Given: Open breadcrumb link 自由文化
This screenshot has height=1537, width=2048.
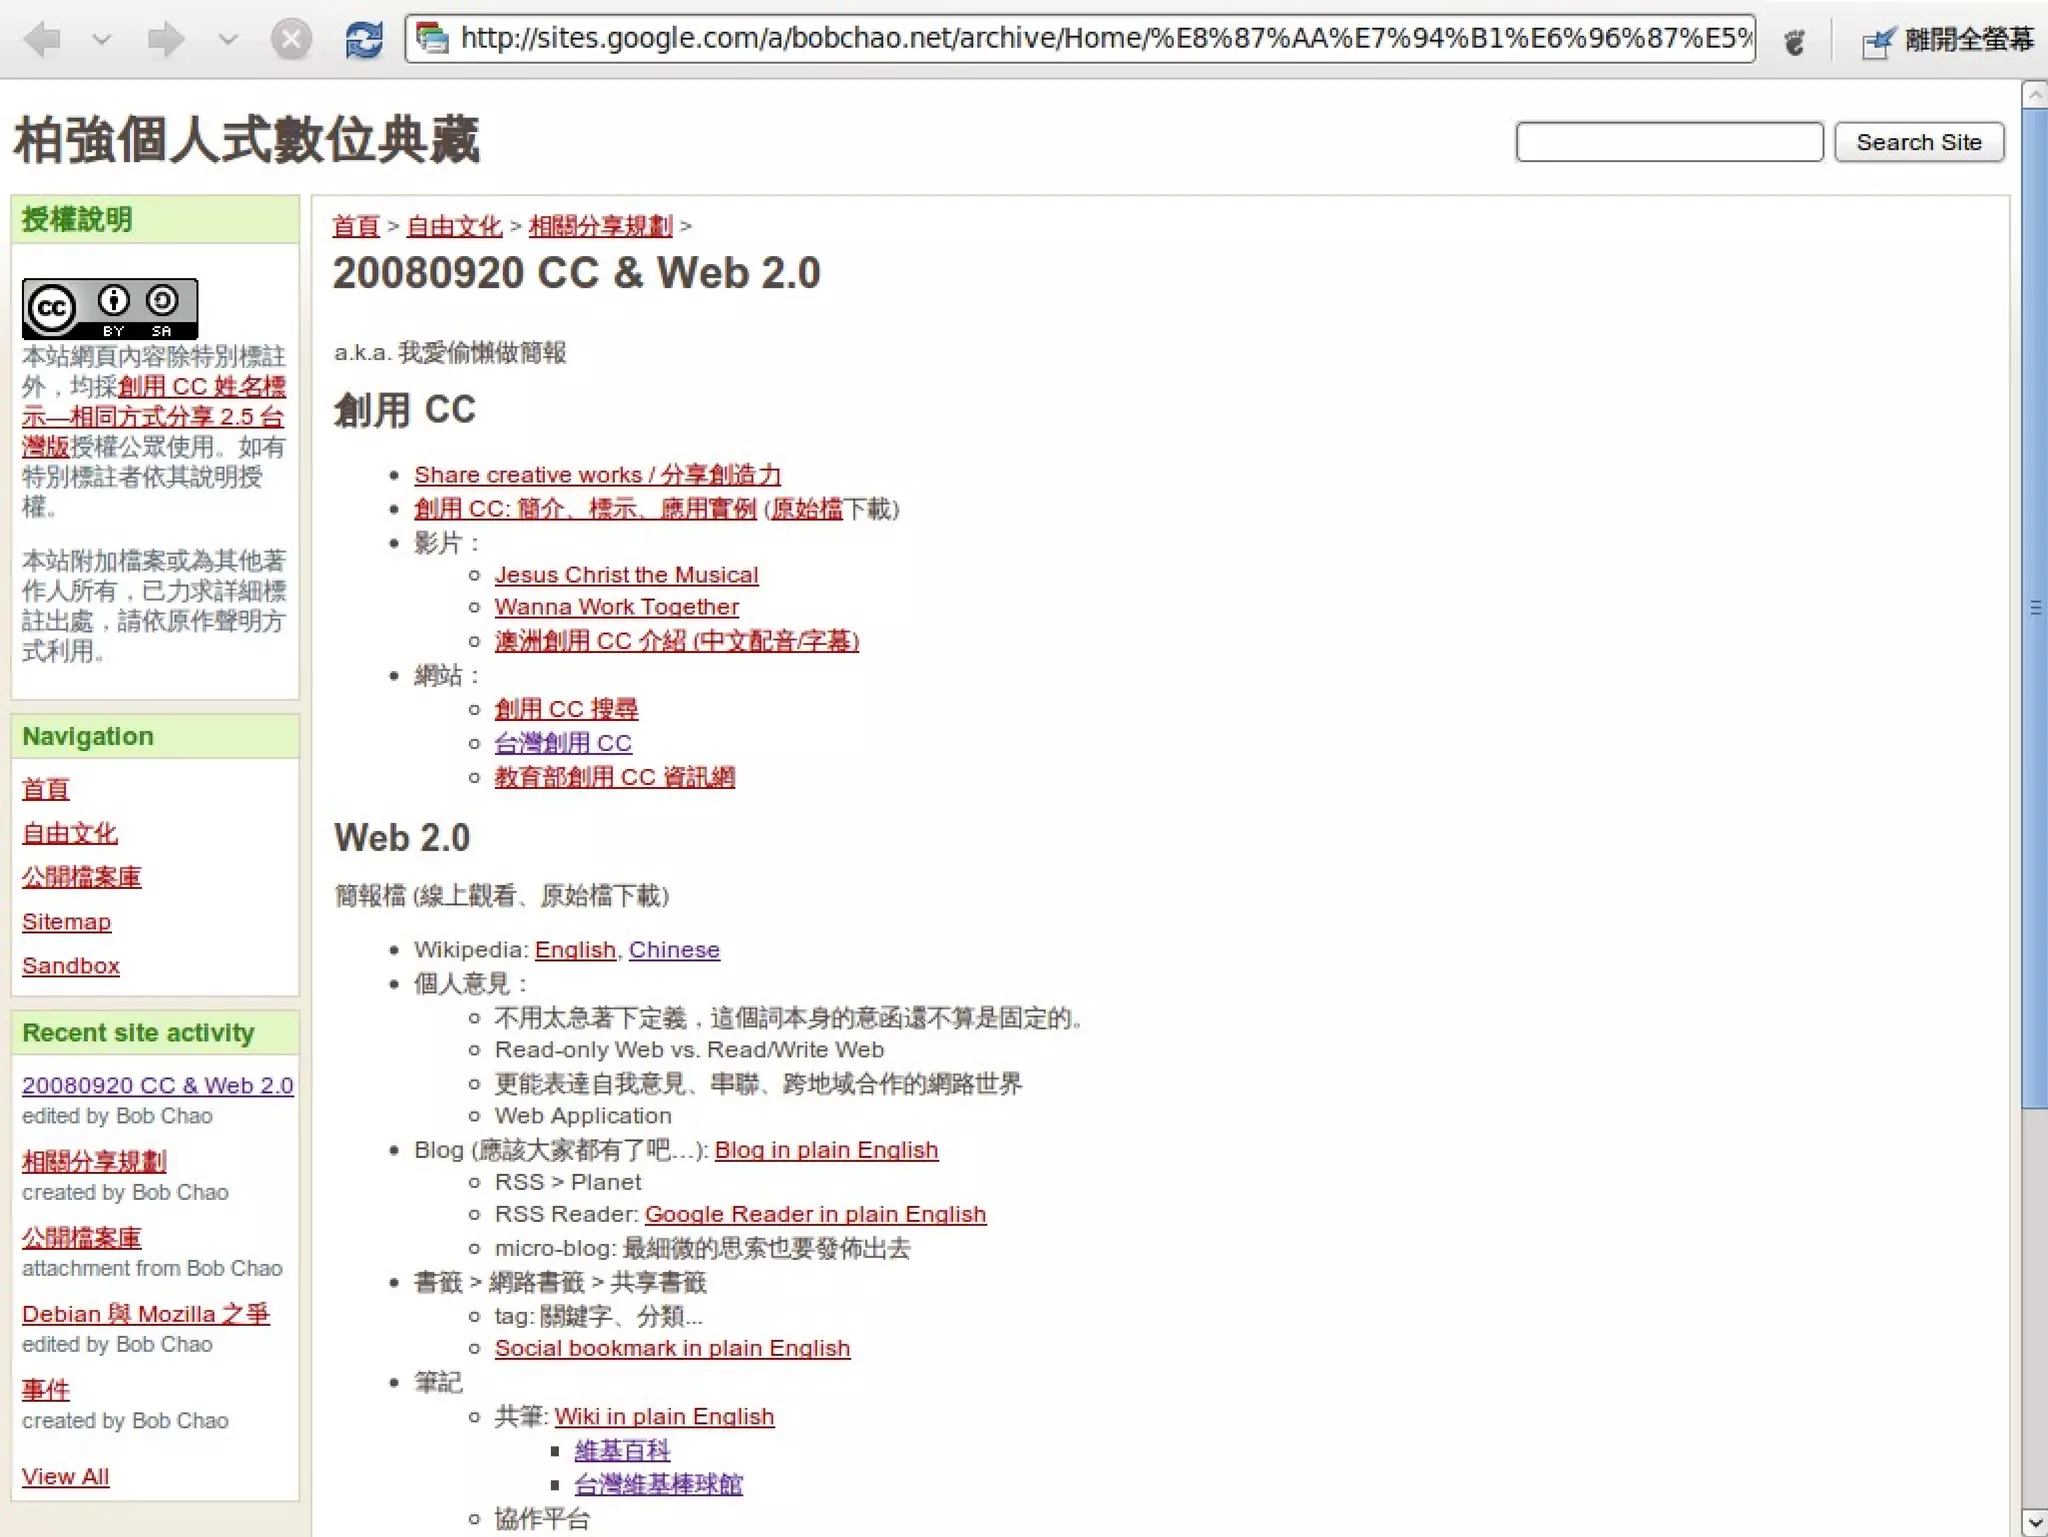Looking at the screenshot, I should tap(454, 226).
